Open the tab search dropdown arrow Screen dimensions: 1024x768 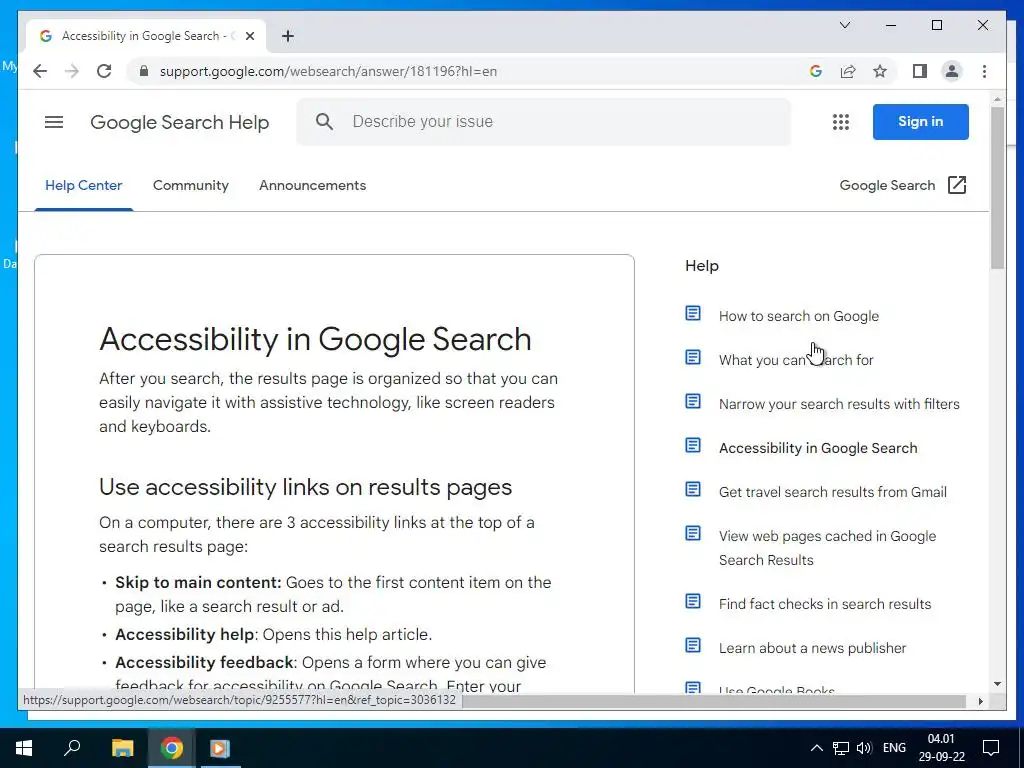(844, 25)
